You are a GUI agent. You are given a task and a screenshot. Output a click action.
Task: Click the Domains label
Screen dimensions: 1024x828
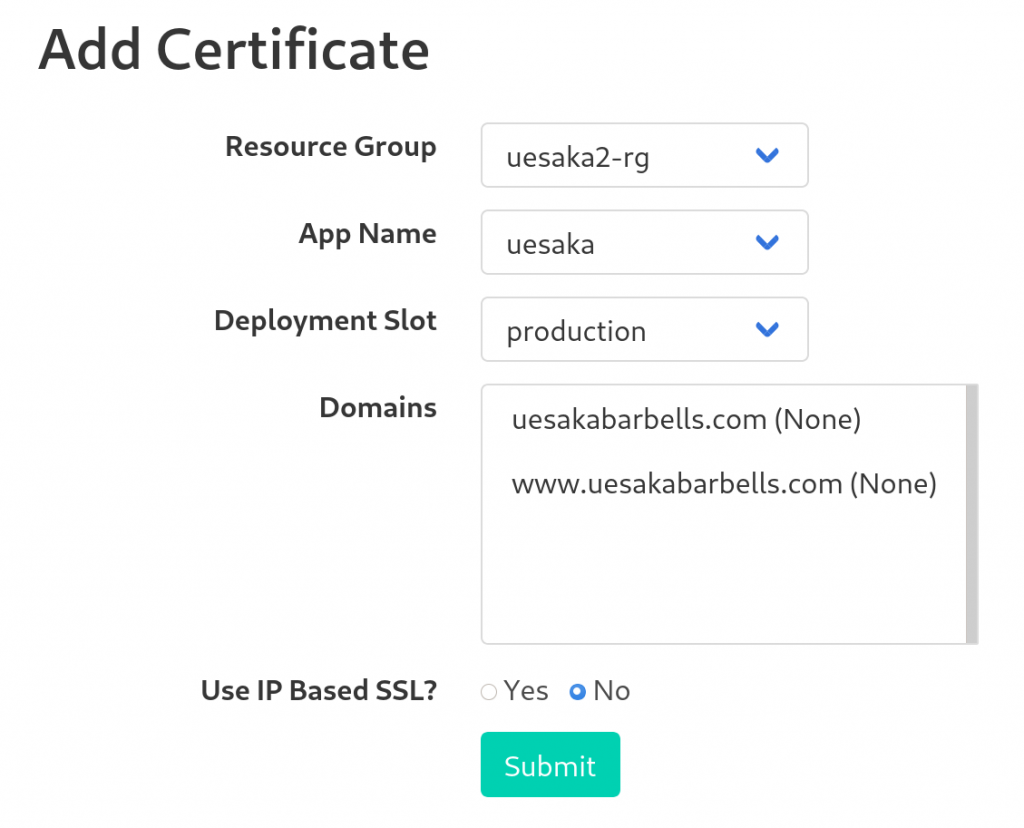tap(377, 407)
